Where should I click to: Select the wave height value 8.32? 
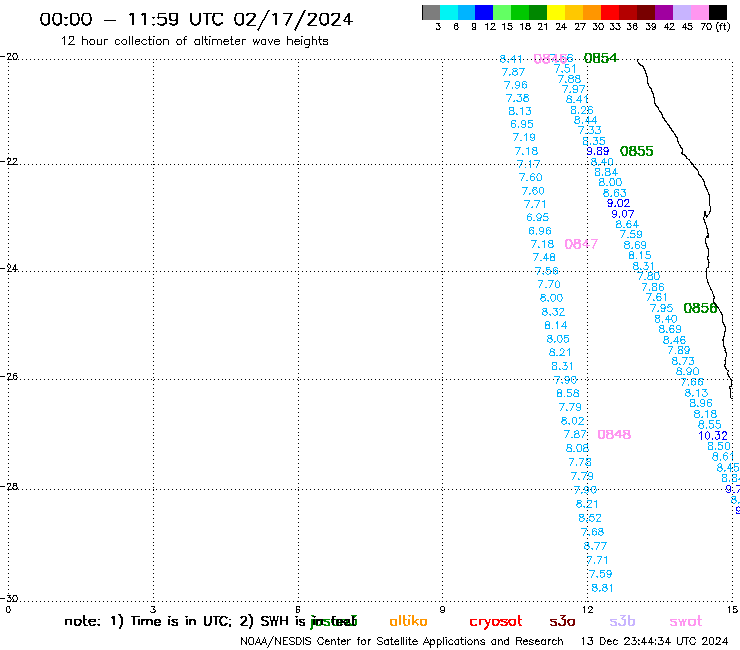(x=553, y=312)
